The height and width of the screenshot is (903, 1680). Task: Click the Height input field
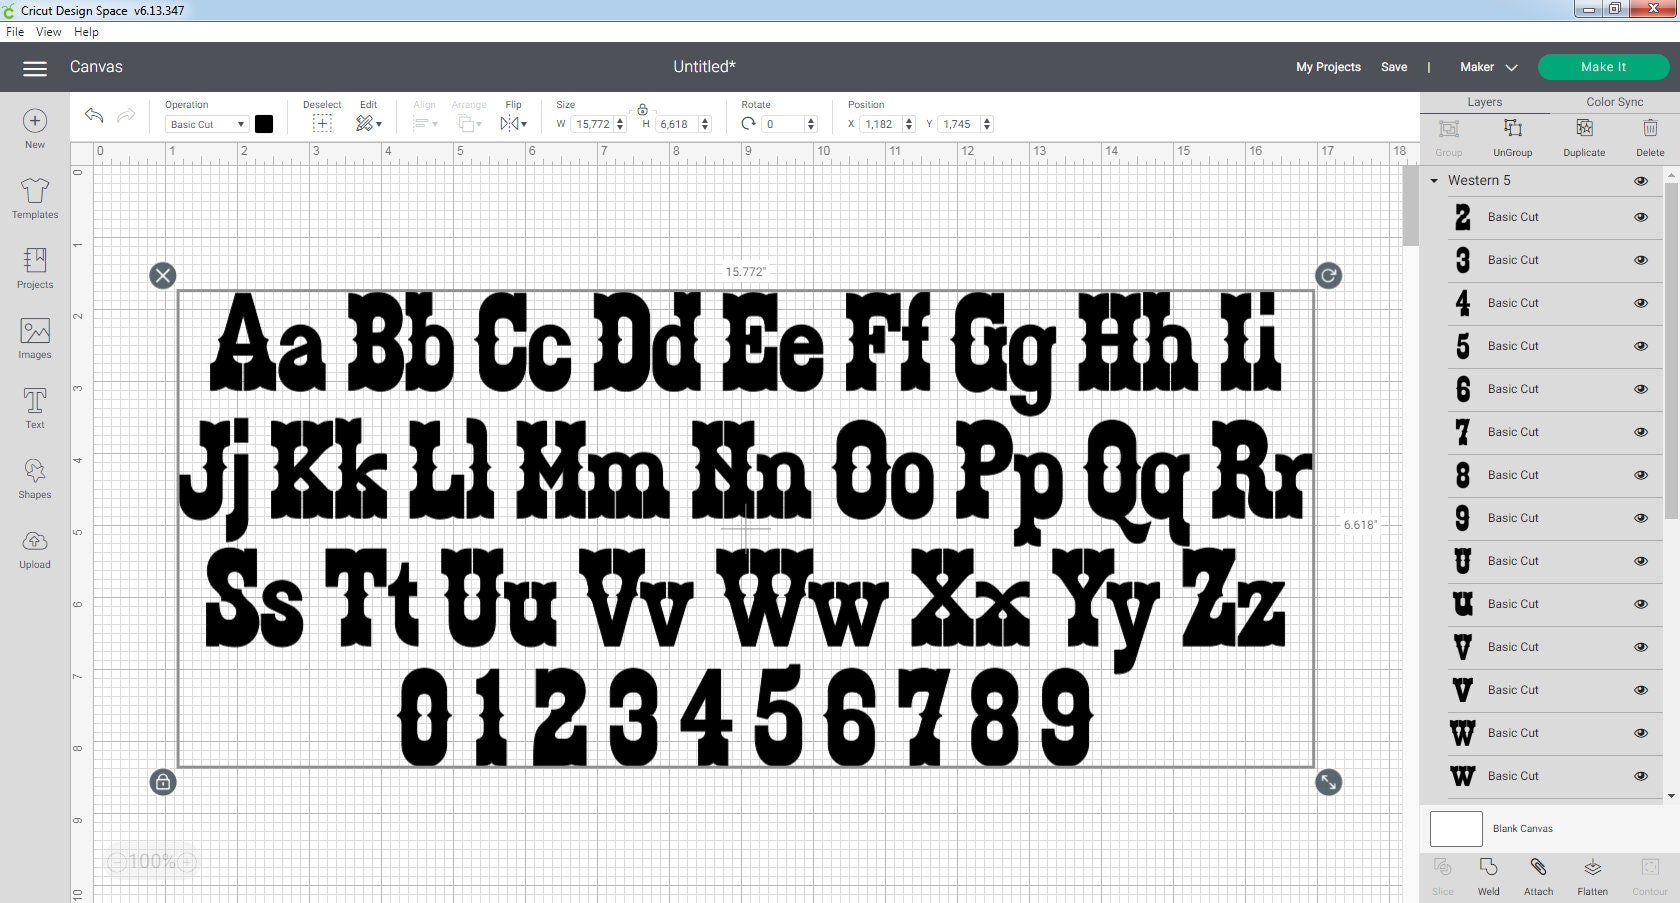tap(676, 124)
